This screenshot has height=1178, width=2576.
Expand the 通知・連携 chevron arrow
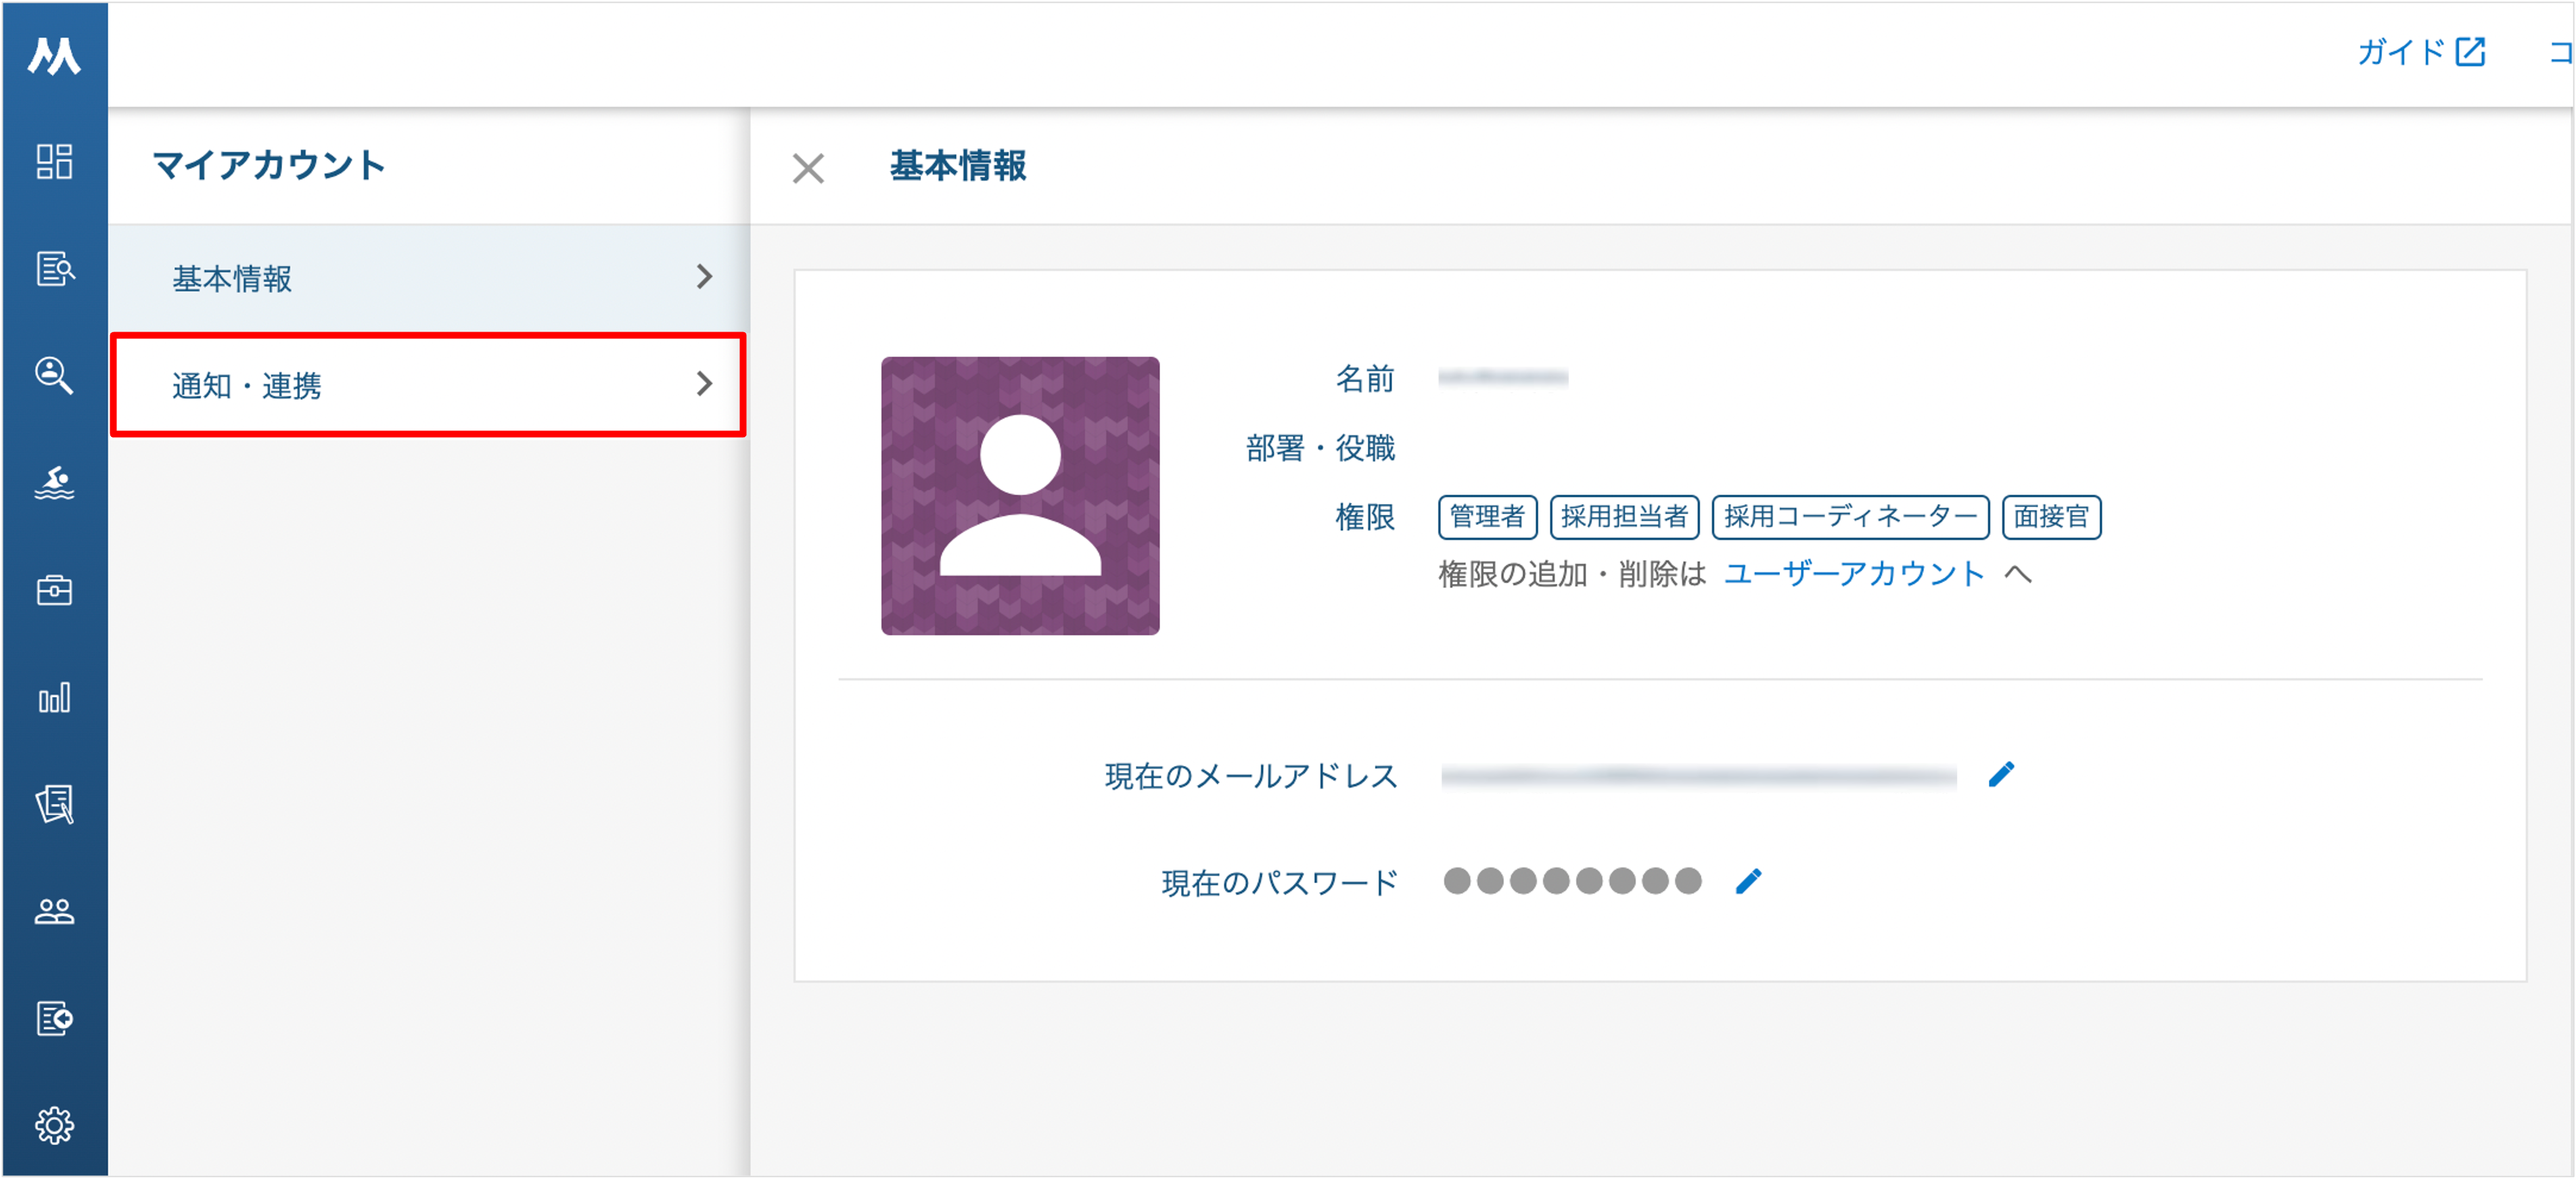(704, 384)
